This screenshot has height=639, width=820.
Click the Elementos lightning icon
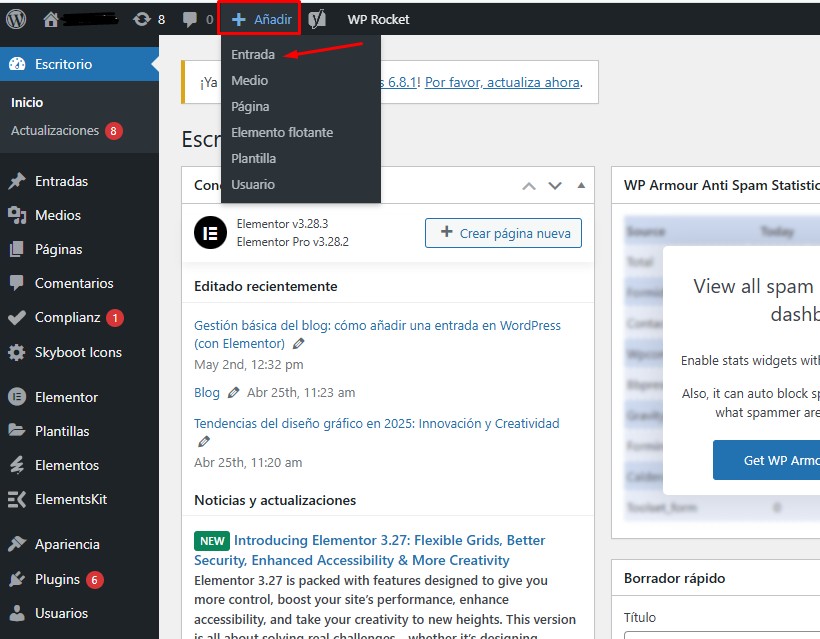coord(17,465)
